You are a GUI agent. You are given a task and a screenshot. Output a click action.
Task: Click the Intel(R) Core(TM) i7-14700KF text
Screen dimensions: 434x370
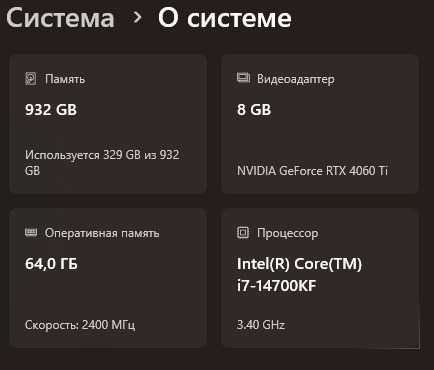(299, 275)
